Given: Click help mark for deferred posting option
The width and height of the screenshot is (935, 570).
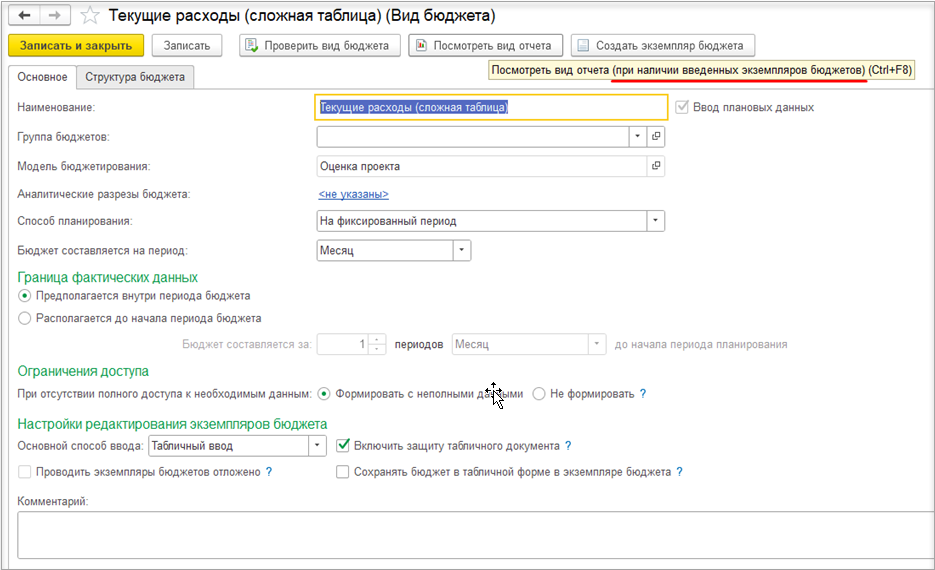Looking at the screenshot, I should (269, 472).
